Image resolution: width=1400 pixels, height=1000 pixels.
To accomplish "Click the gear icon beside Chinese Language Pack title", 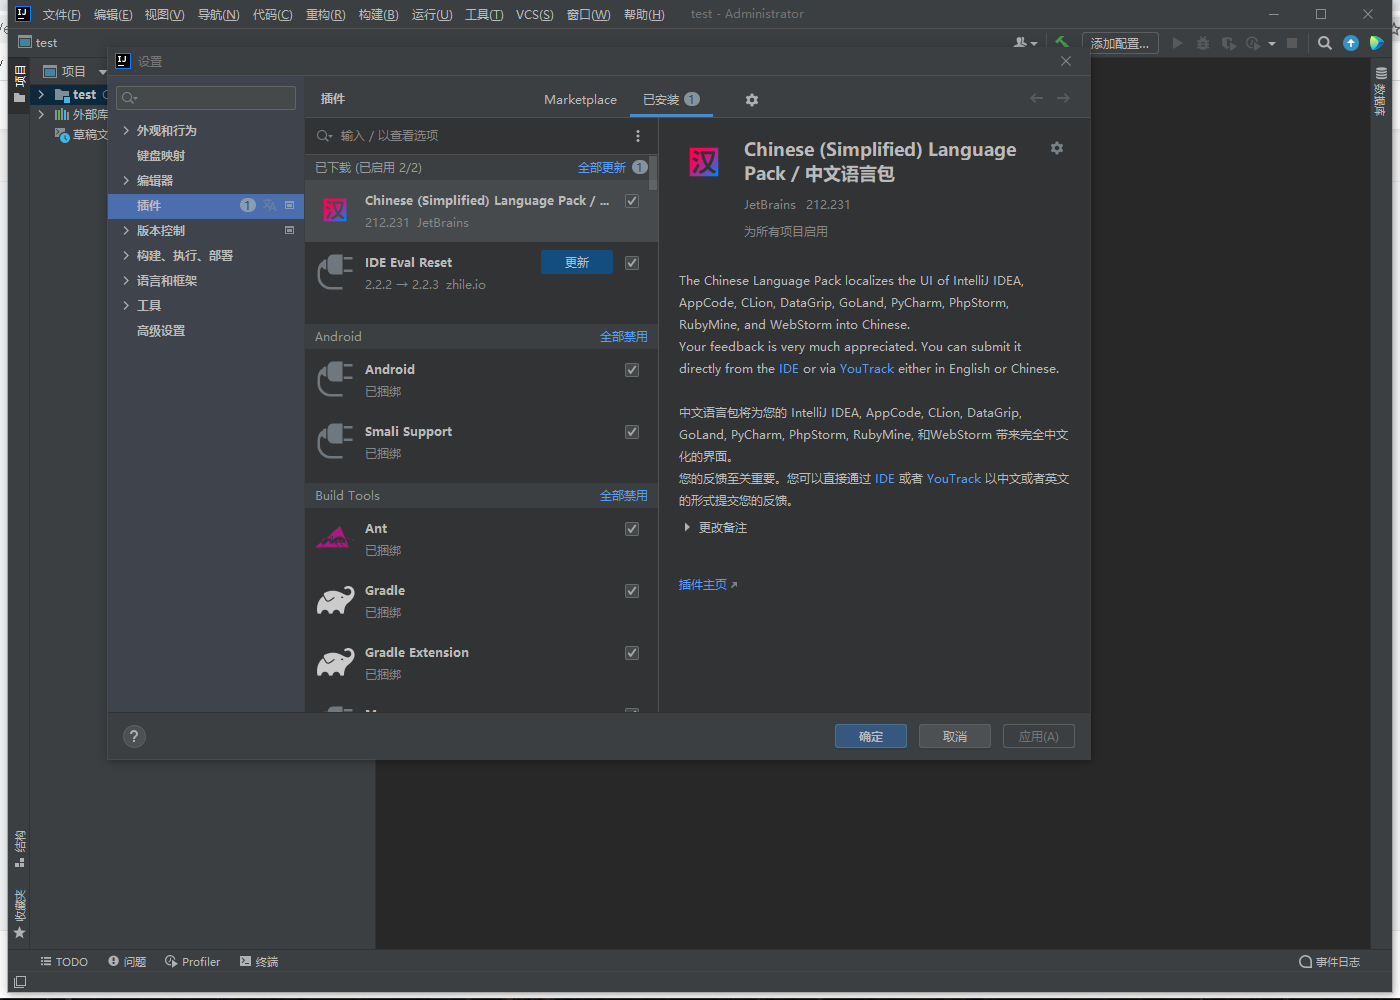I will click(x=1056, y=148).
